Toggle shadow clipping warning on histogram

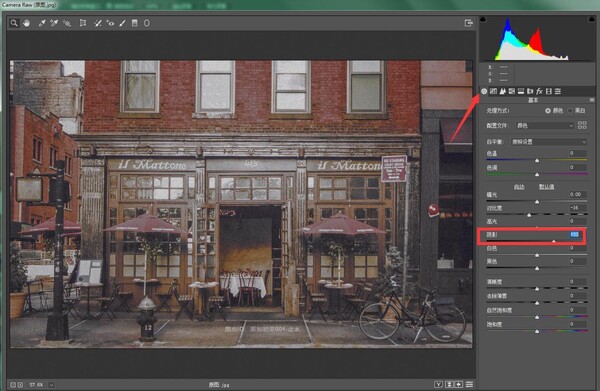point(483,19)
